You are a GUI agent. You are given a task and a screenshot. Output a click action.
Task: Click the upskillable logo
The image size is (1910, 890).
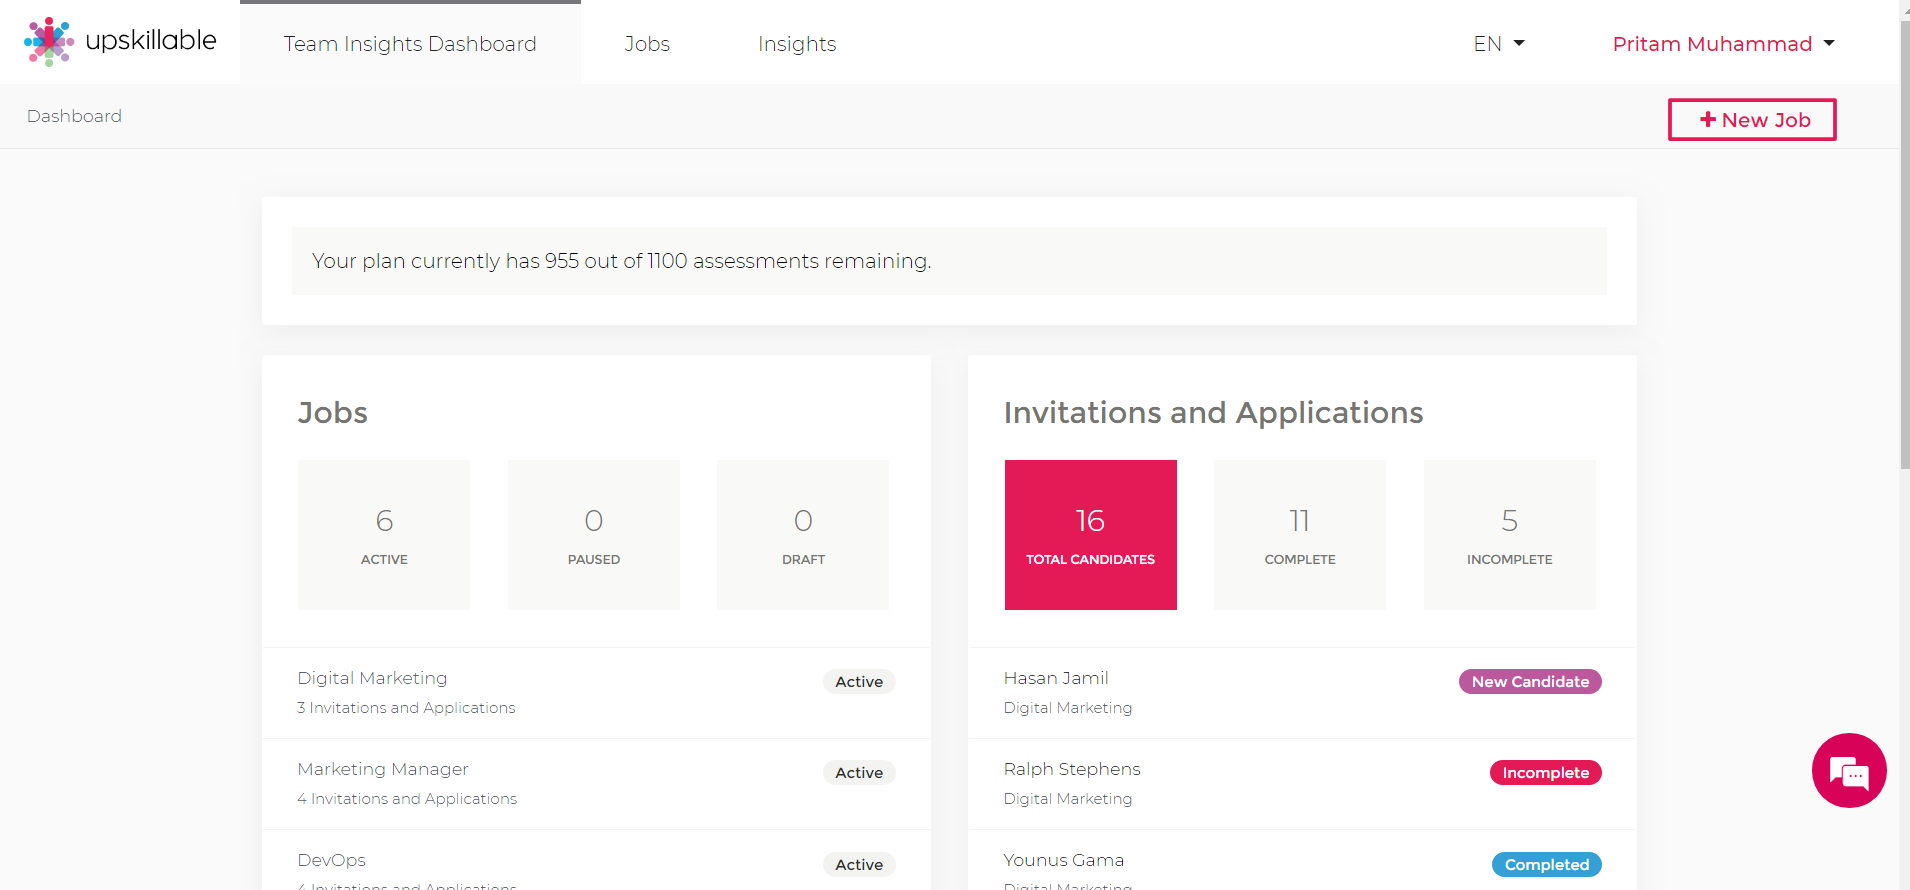pos(120,42)
